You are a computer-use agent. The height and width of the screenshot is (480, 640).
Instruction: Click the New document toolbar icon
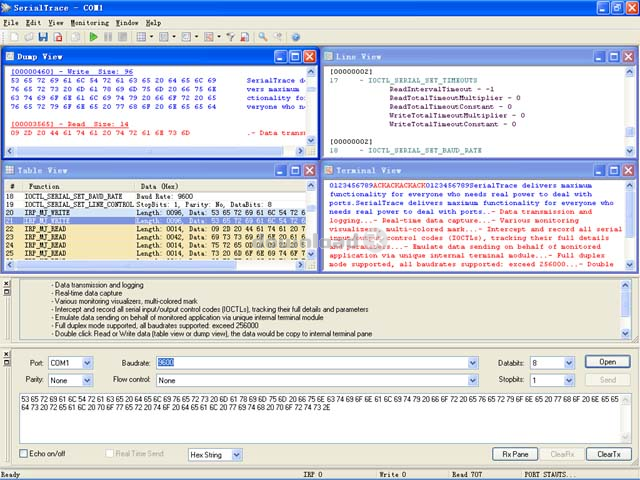click(x=14, y=37)
